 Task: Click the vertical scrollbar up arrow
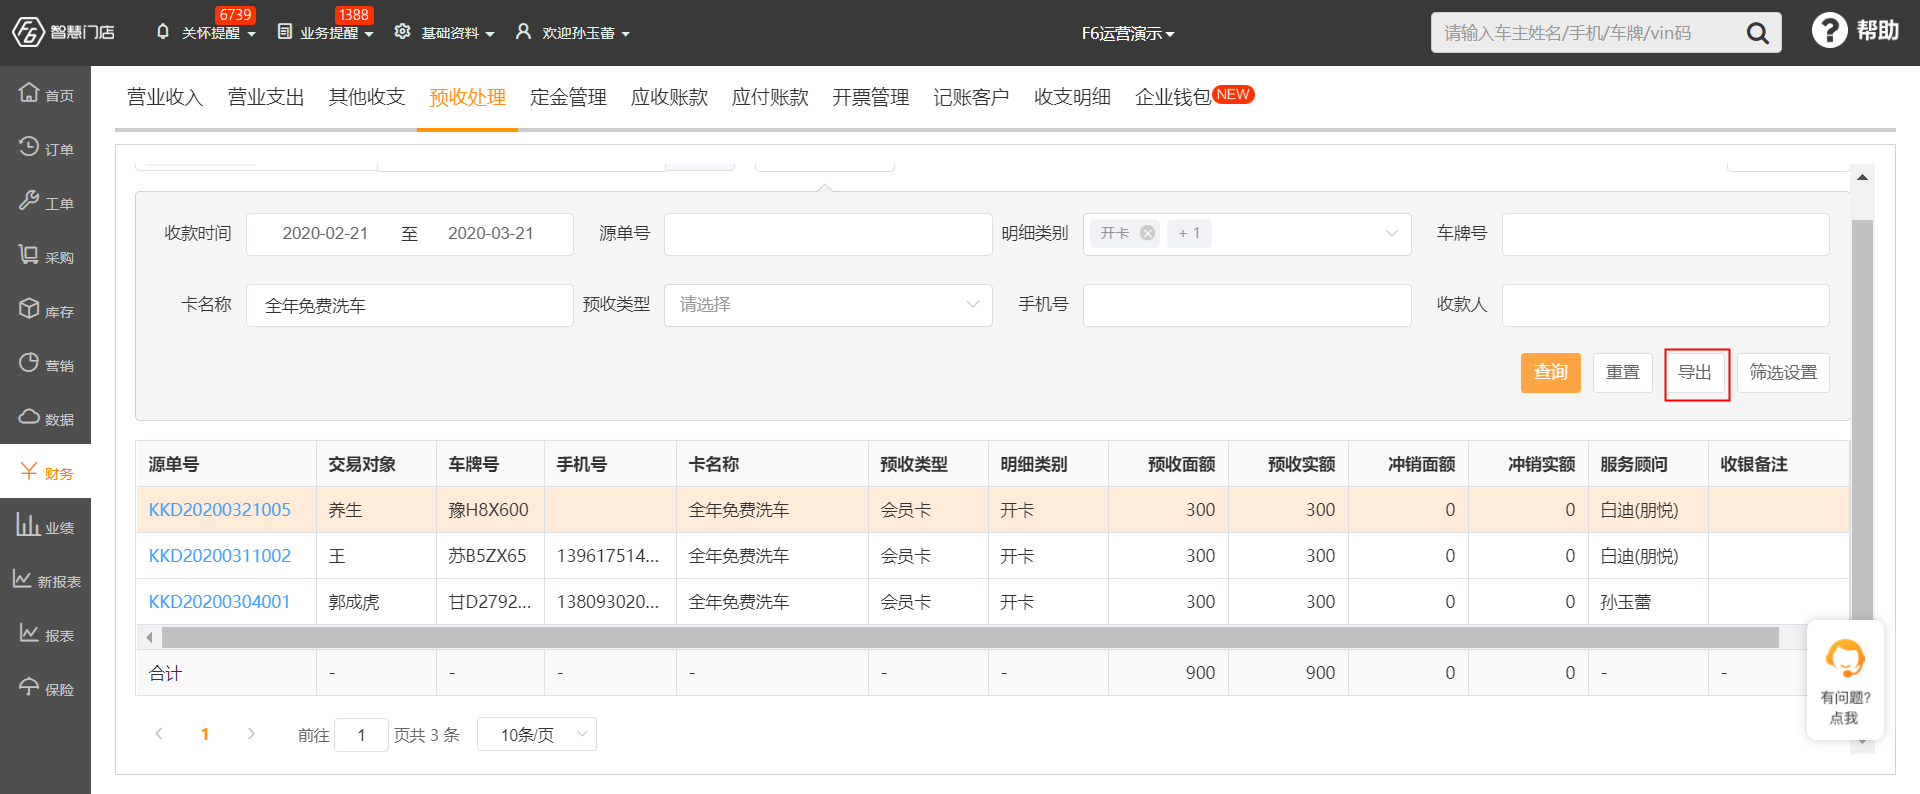click(1862, 177)
